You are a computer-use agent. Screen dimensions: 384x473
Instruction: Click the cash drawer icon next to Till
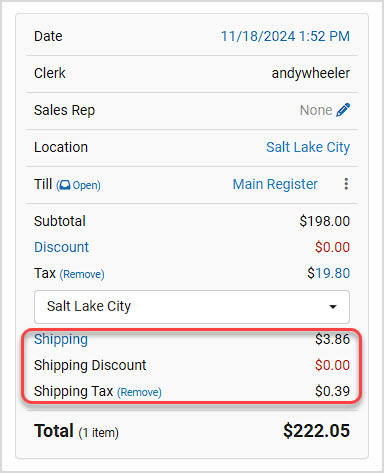65,185
